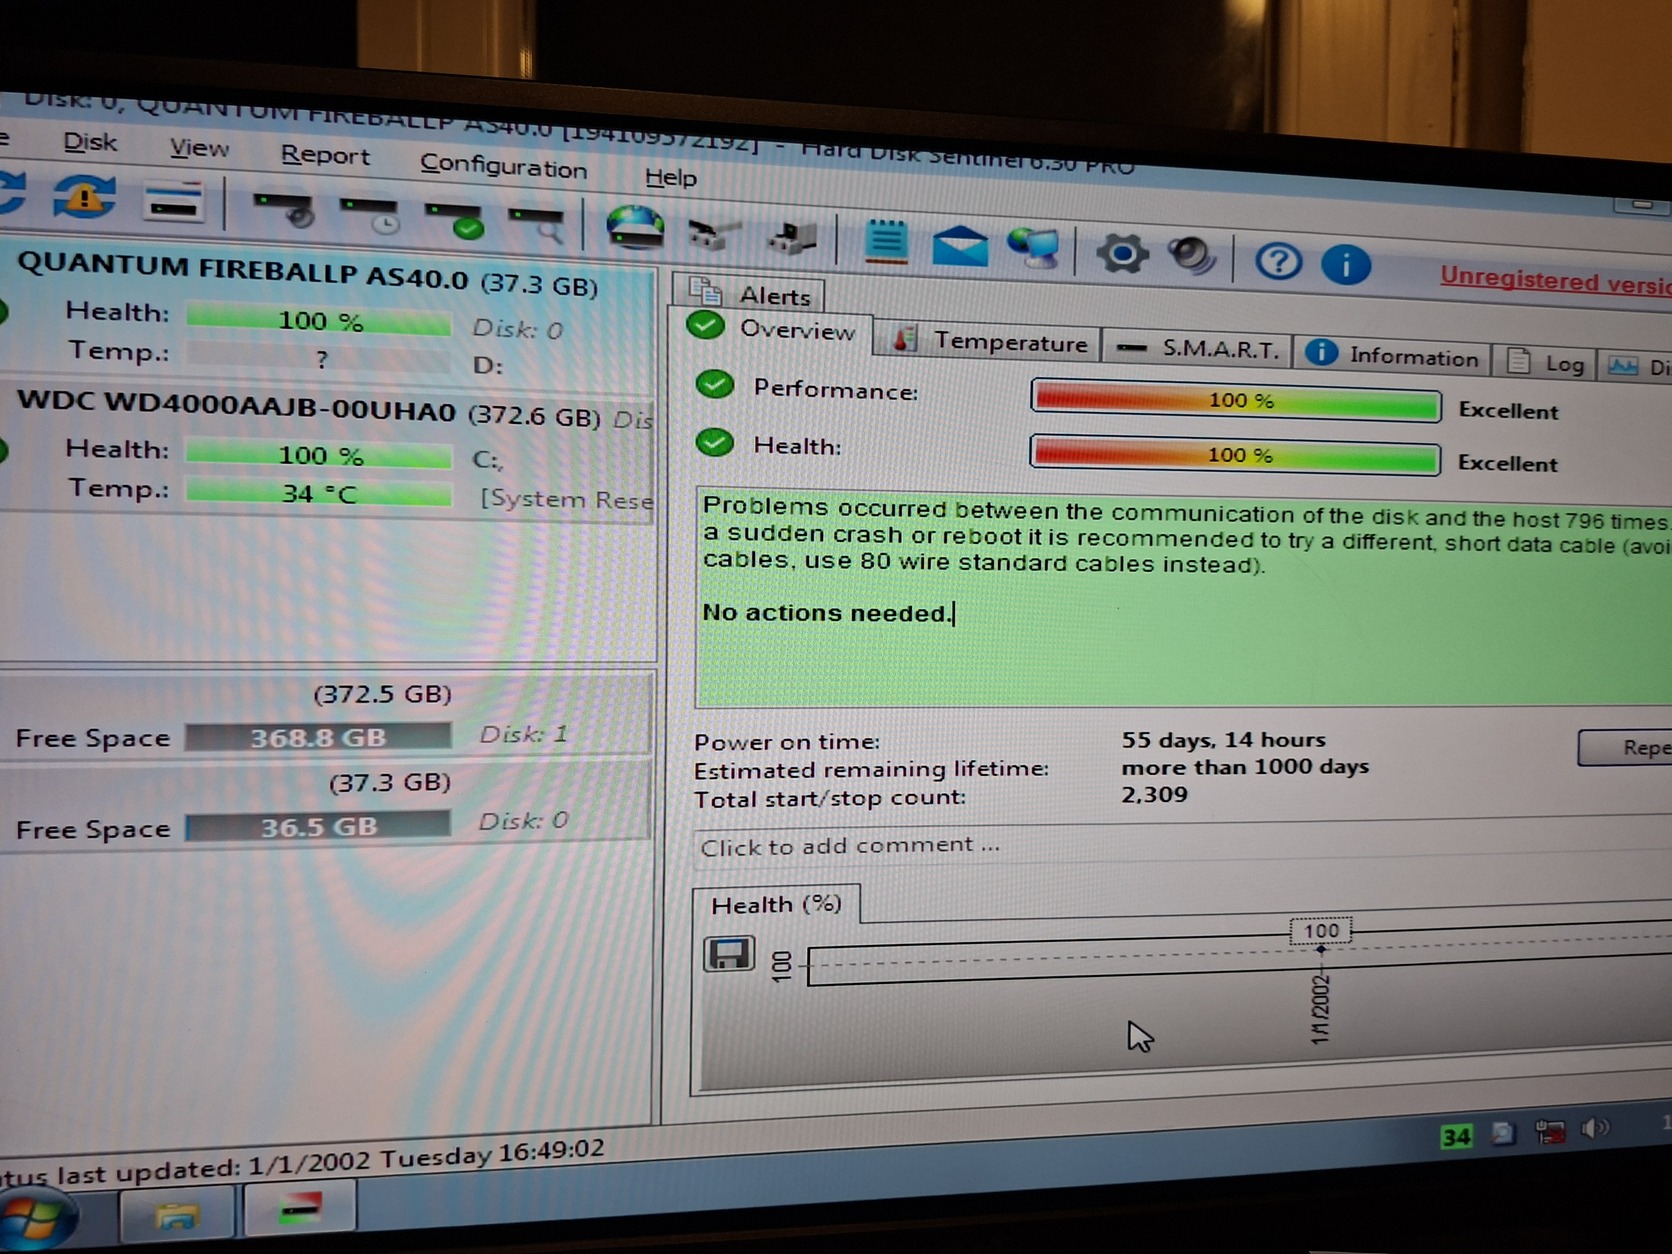This screenshot has height=1254, width=1672.
Task: Click the WDC disk 34 °C temperature bar
Action: [x=319, y=492]
